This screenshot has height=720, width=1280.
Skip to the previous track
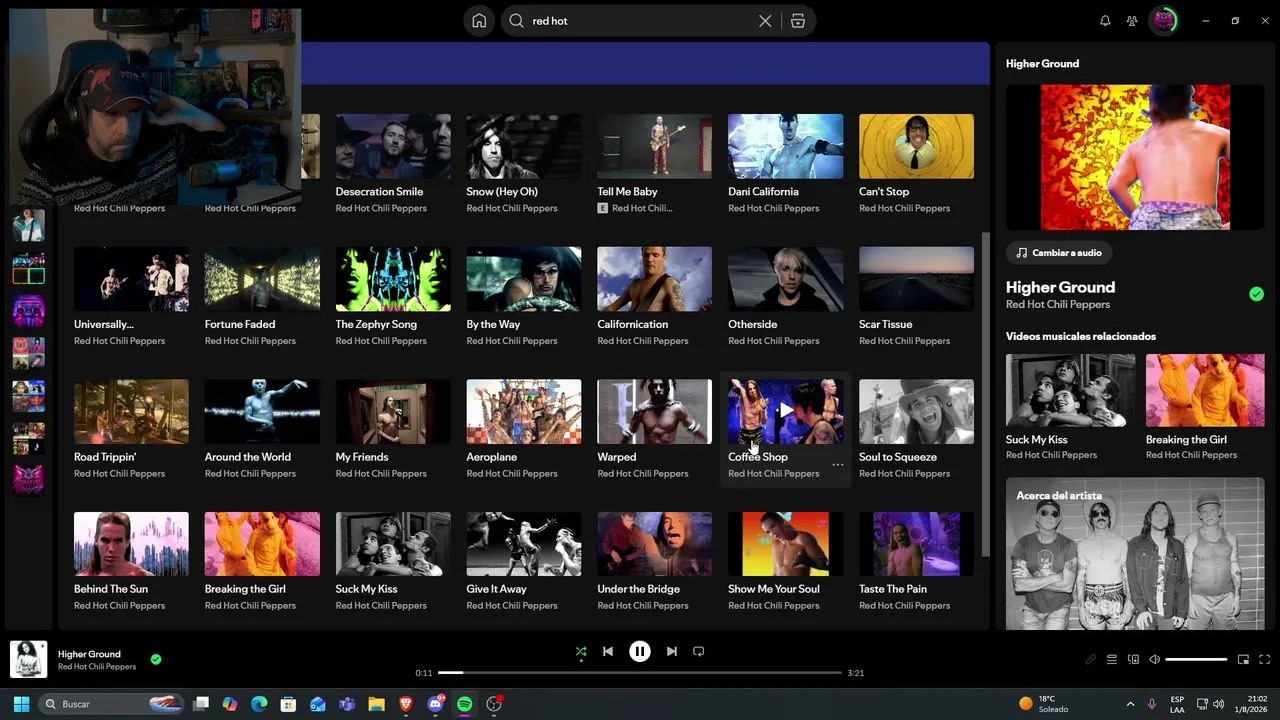click(608, 652)
